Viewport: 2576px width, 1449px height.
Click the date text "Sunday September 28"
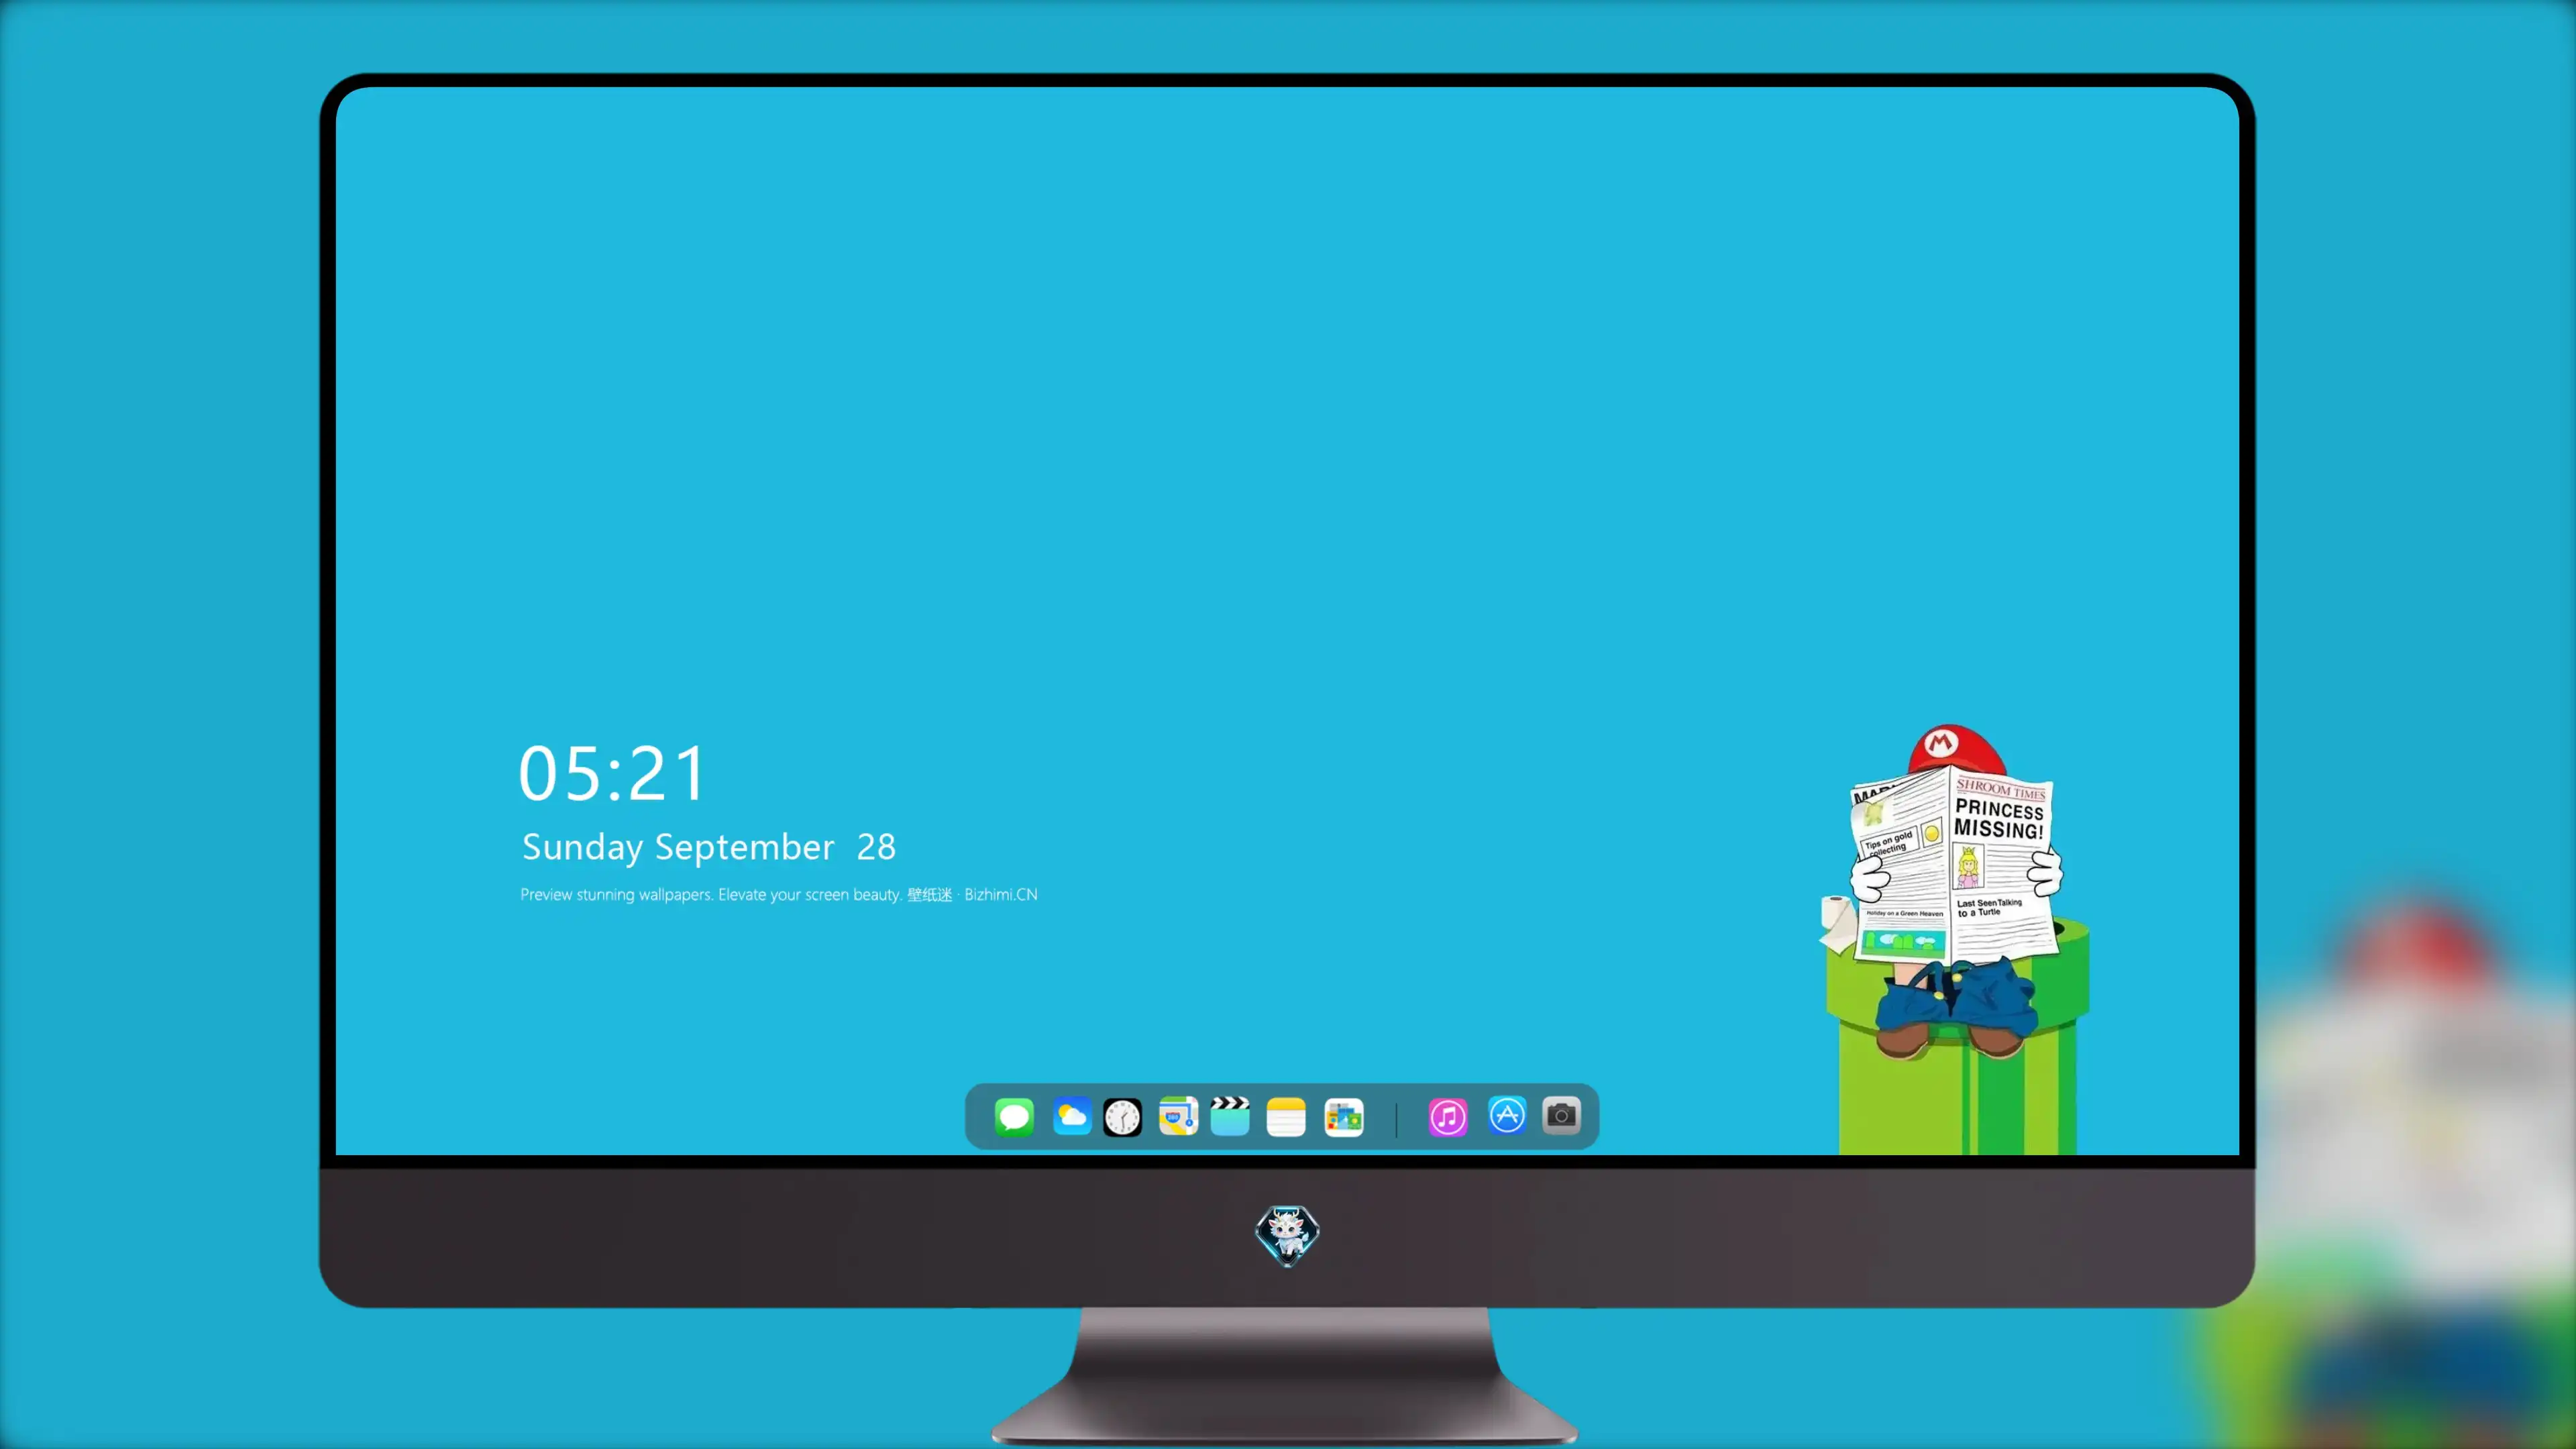[x=709, y=847]
